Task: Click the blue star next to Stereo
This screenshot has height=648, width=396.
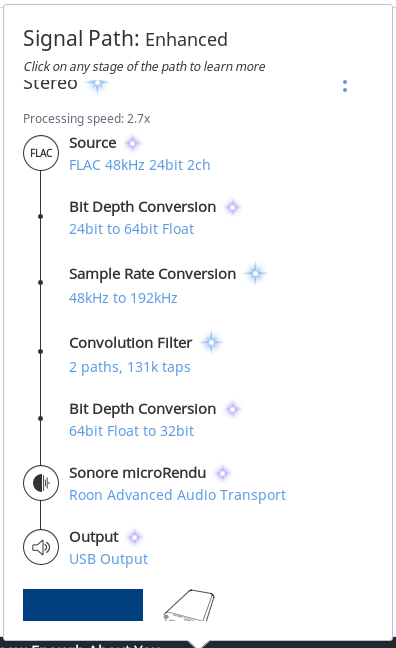Action: click(98, 85)
